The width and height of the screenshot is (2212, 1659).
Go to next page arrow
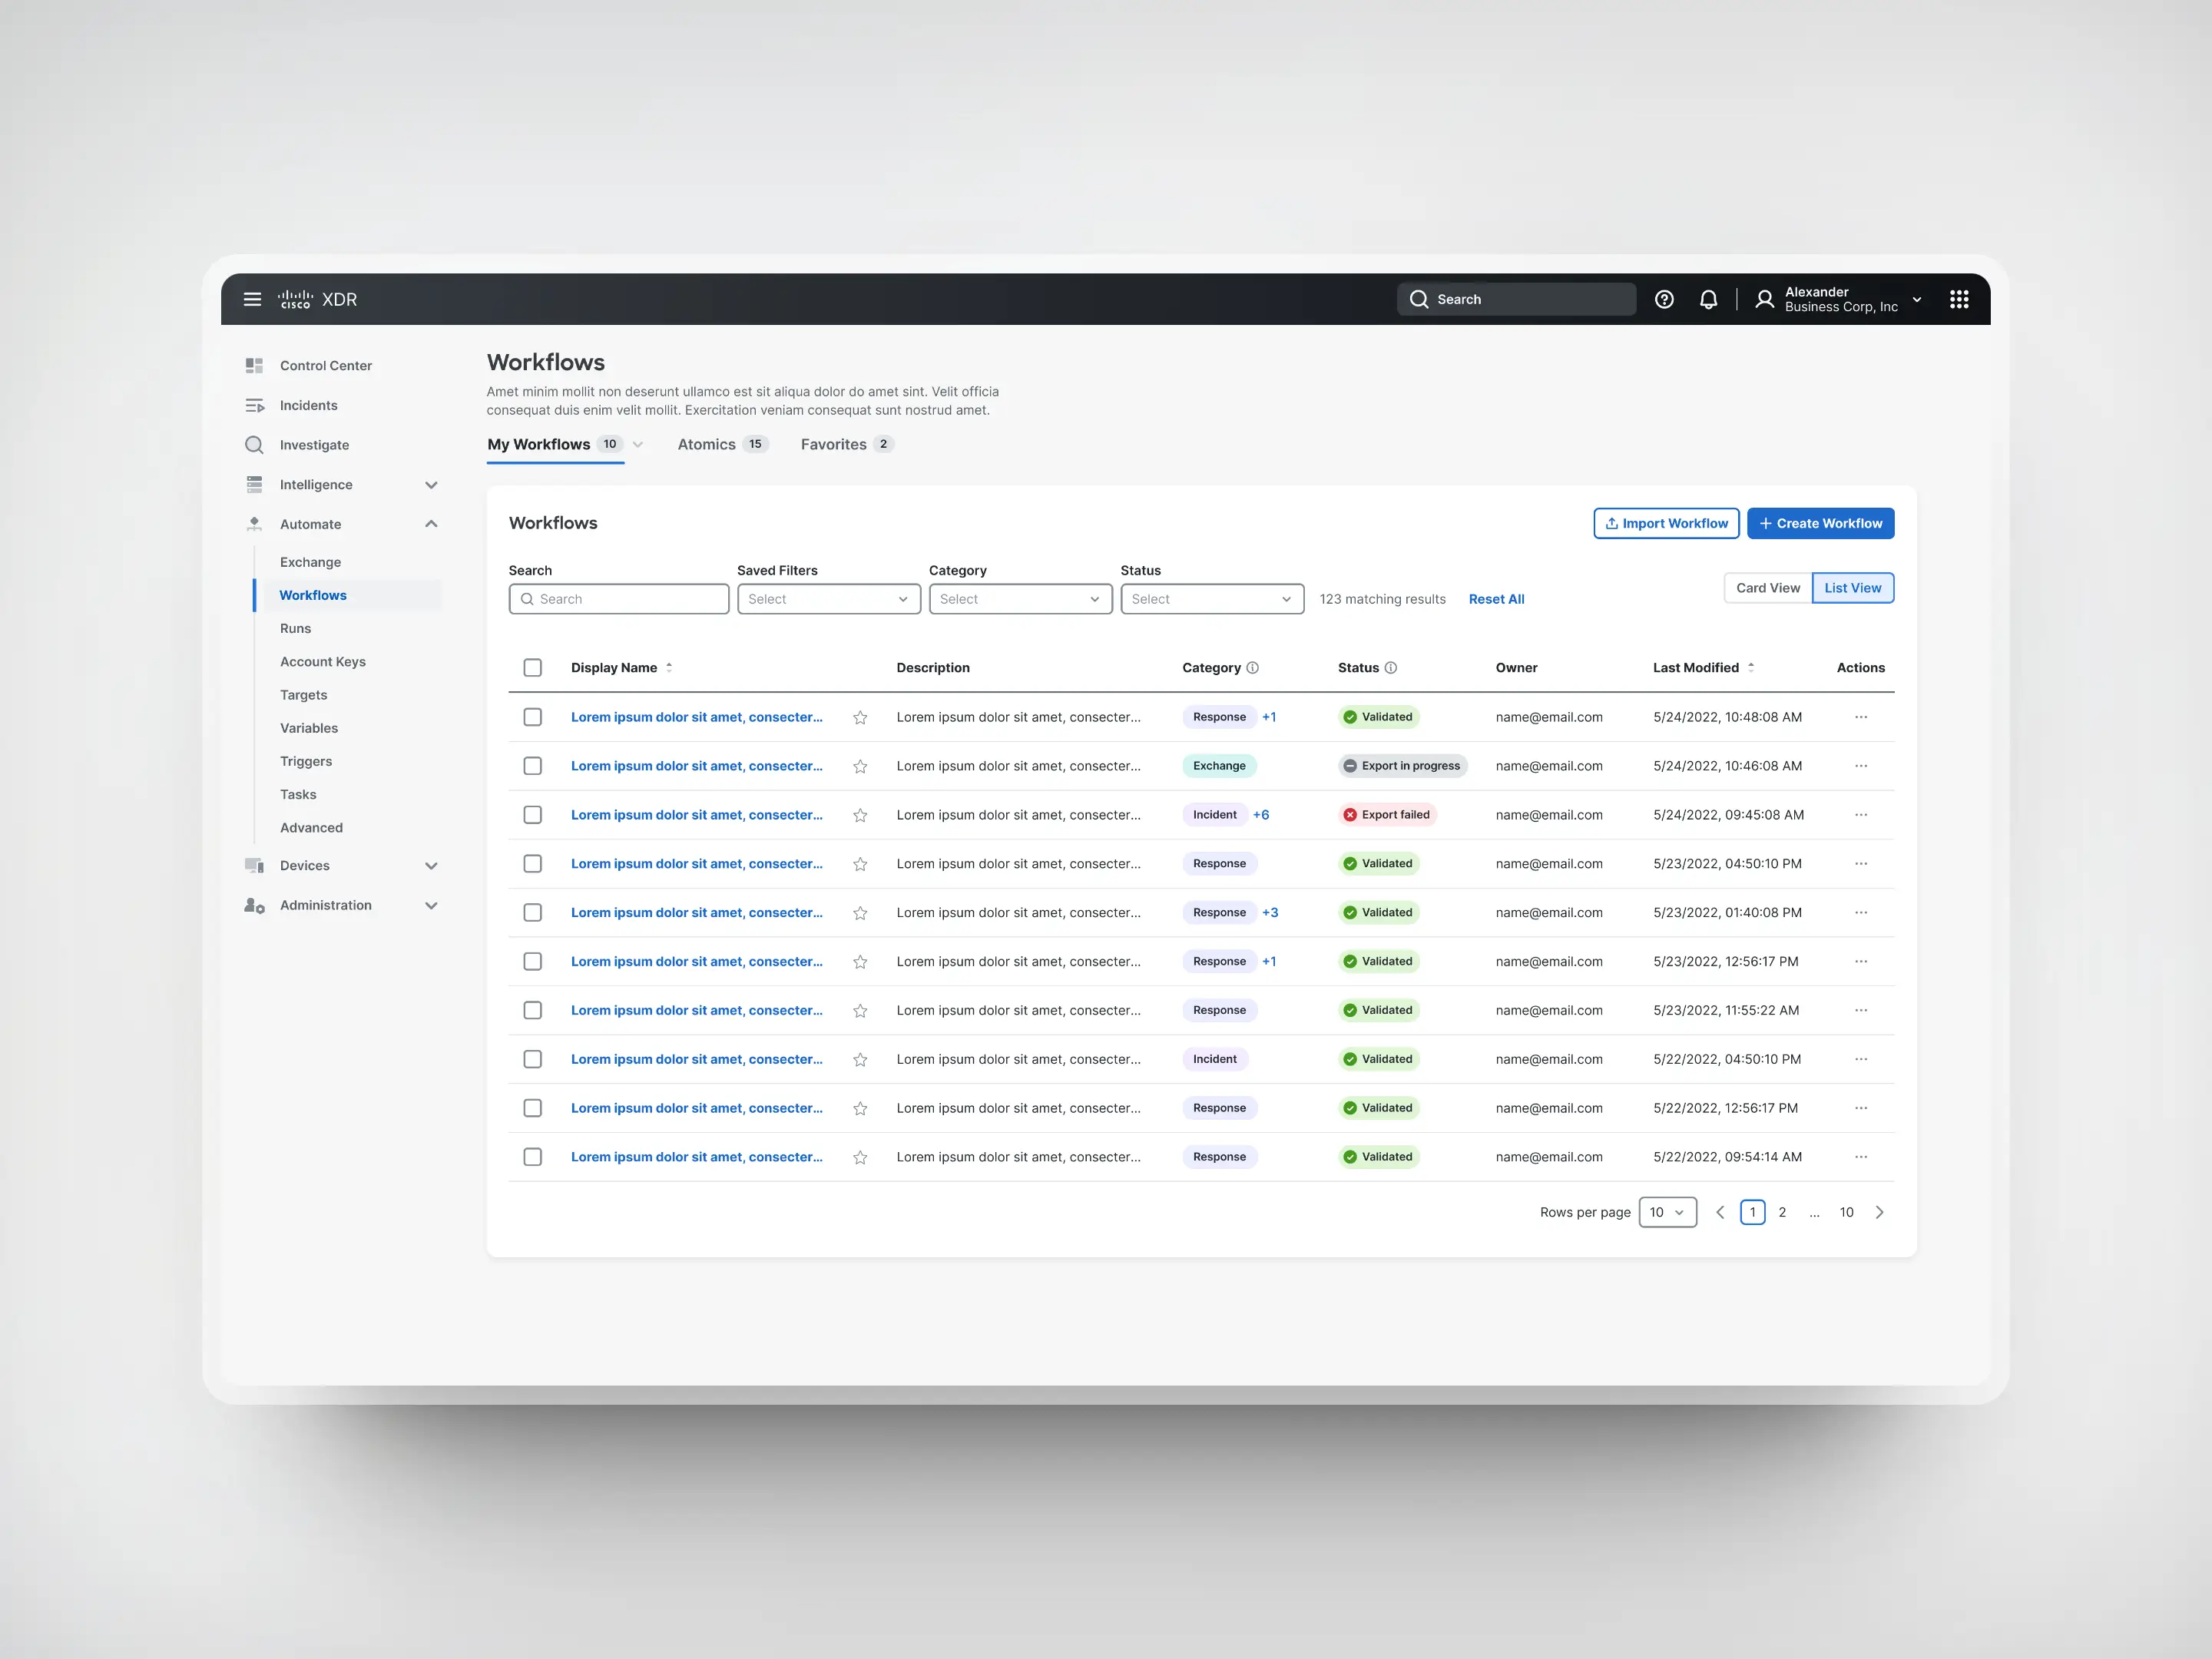click(x=1879, y=1212)
